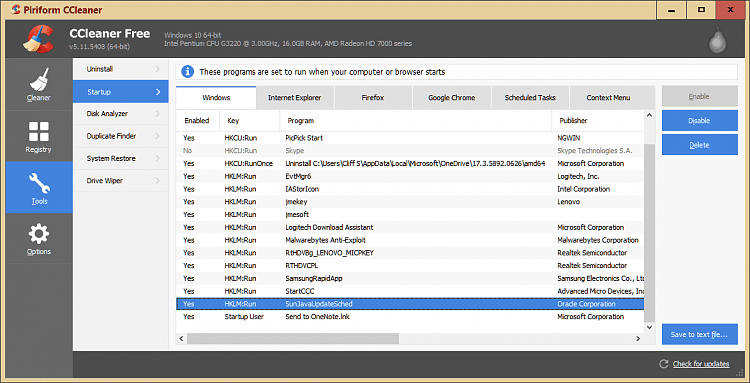Open System Restore
This screenshot has height=383, width=750.
[x=121, y=158]
